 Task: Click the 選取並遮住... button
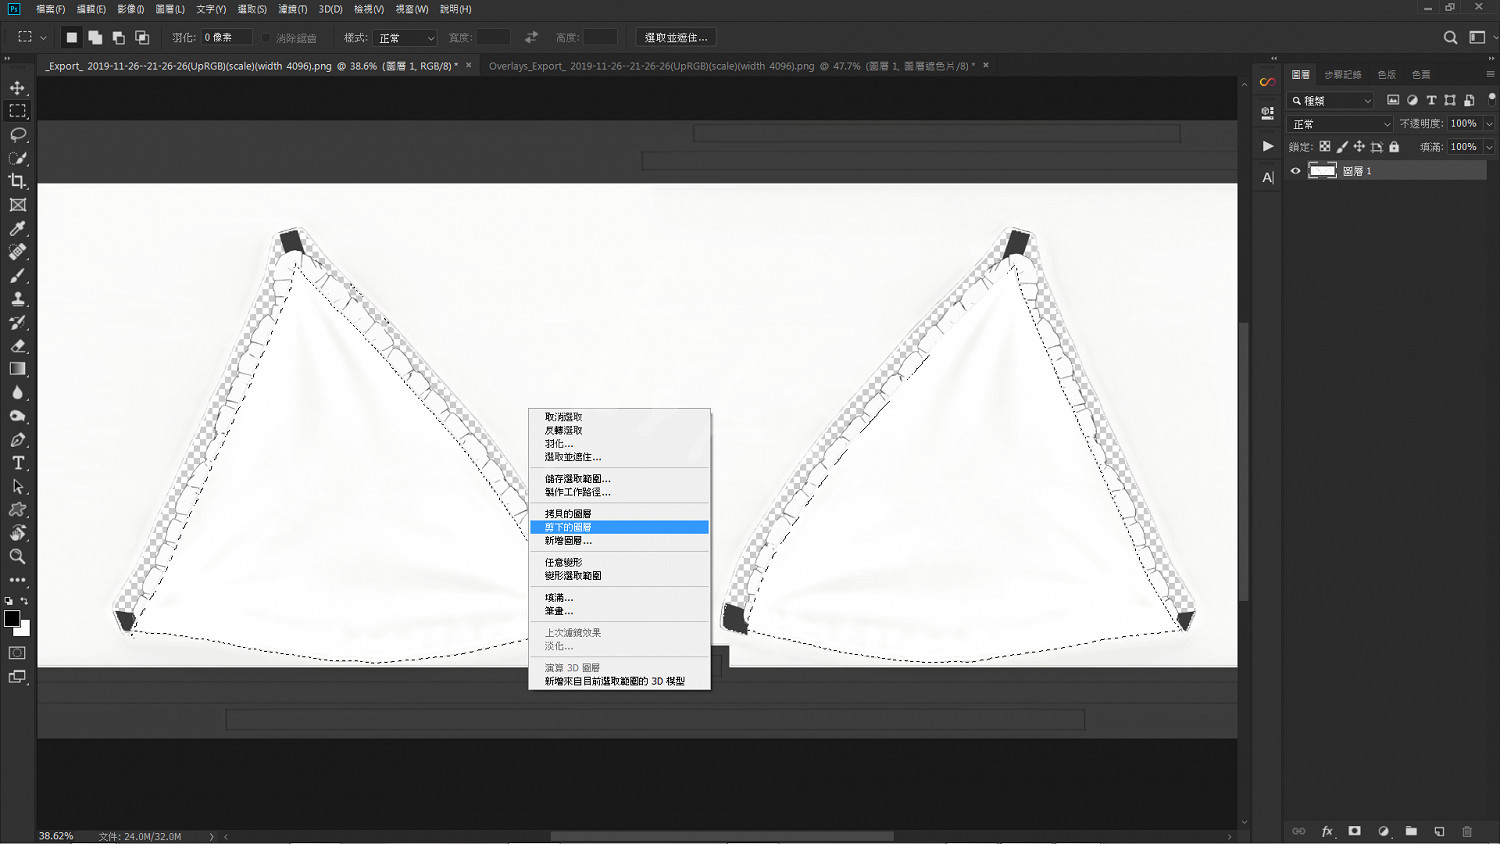676,38
